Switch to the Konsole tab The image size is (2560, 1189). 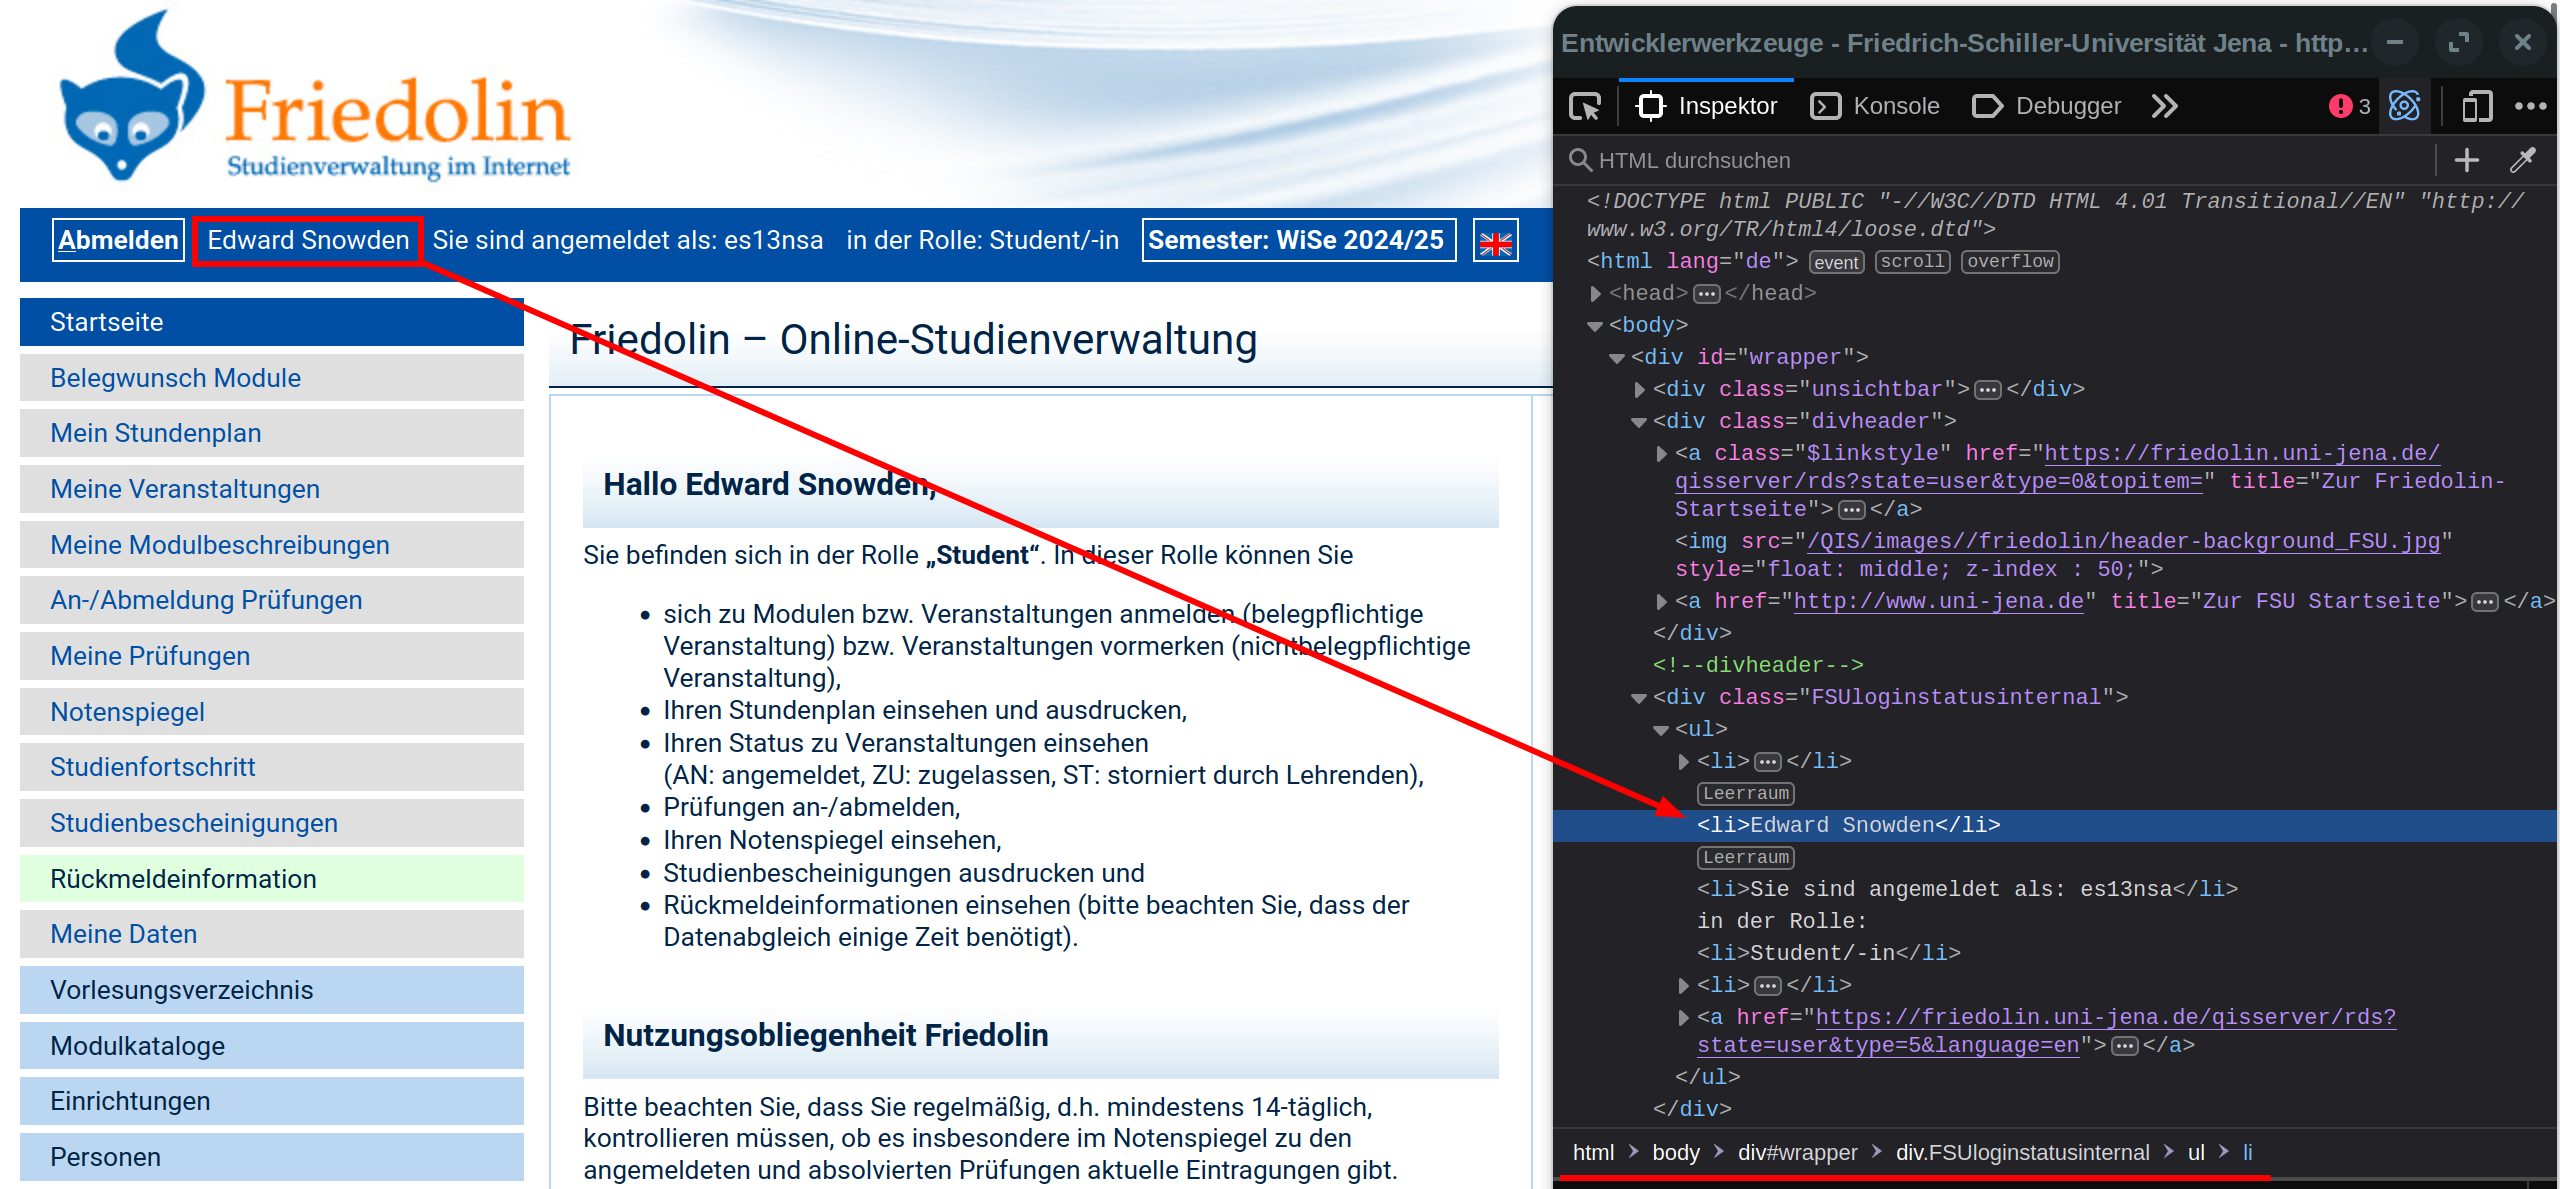pyautogui.click(x=1875, y=106)
